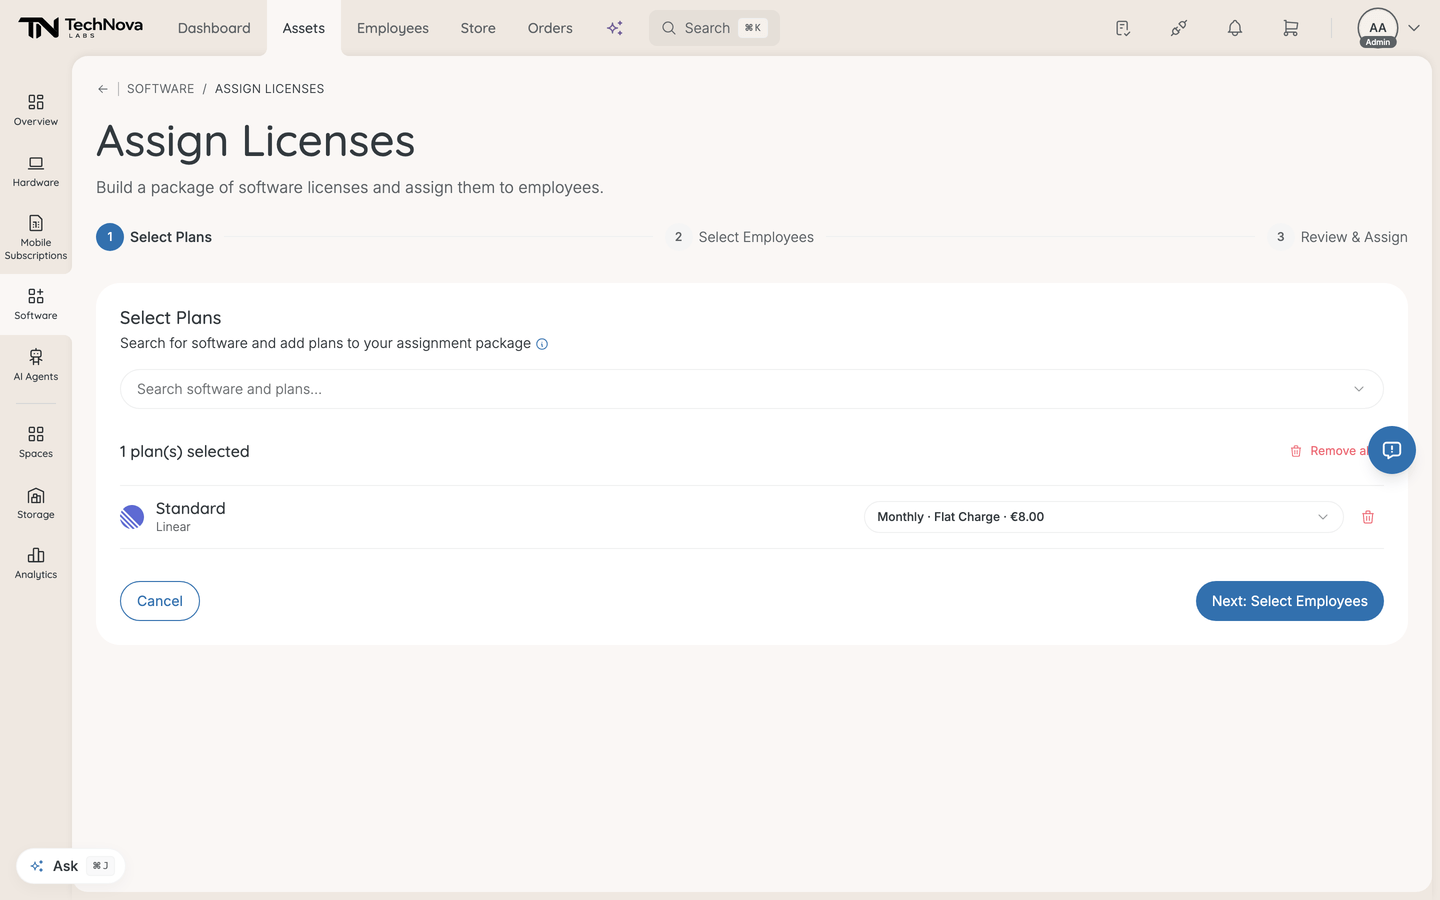Open the Orders tab

[x=550, y=28]
